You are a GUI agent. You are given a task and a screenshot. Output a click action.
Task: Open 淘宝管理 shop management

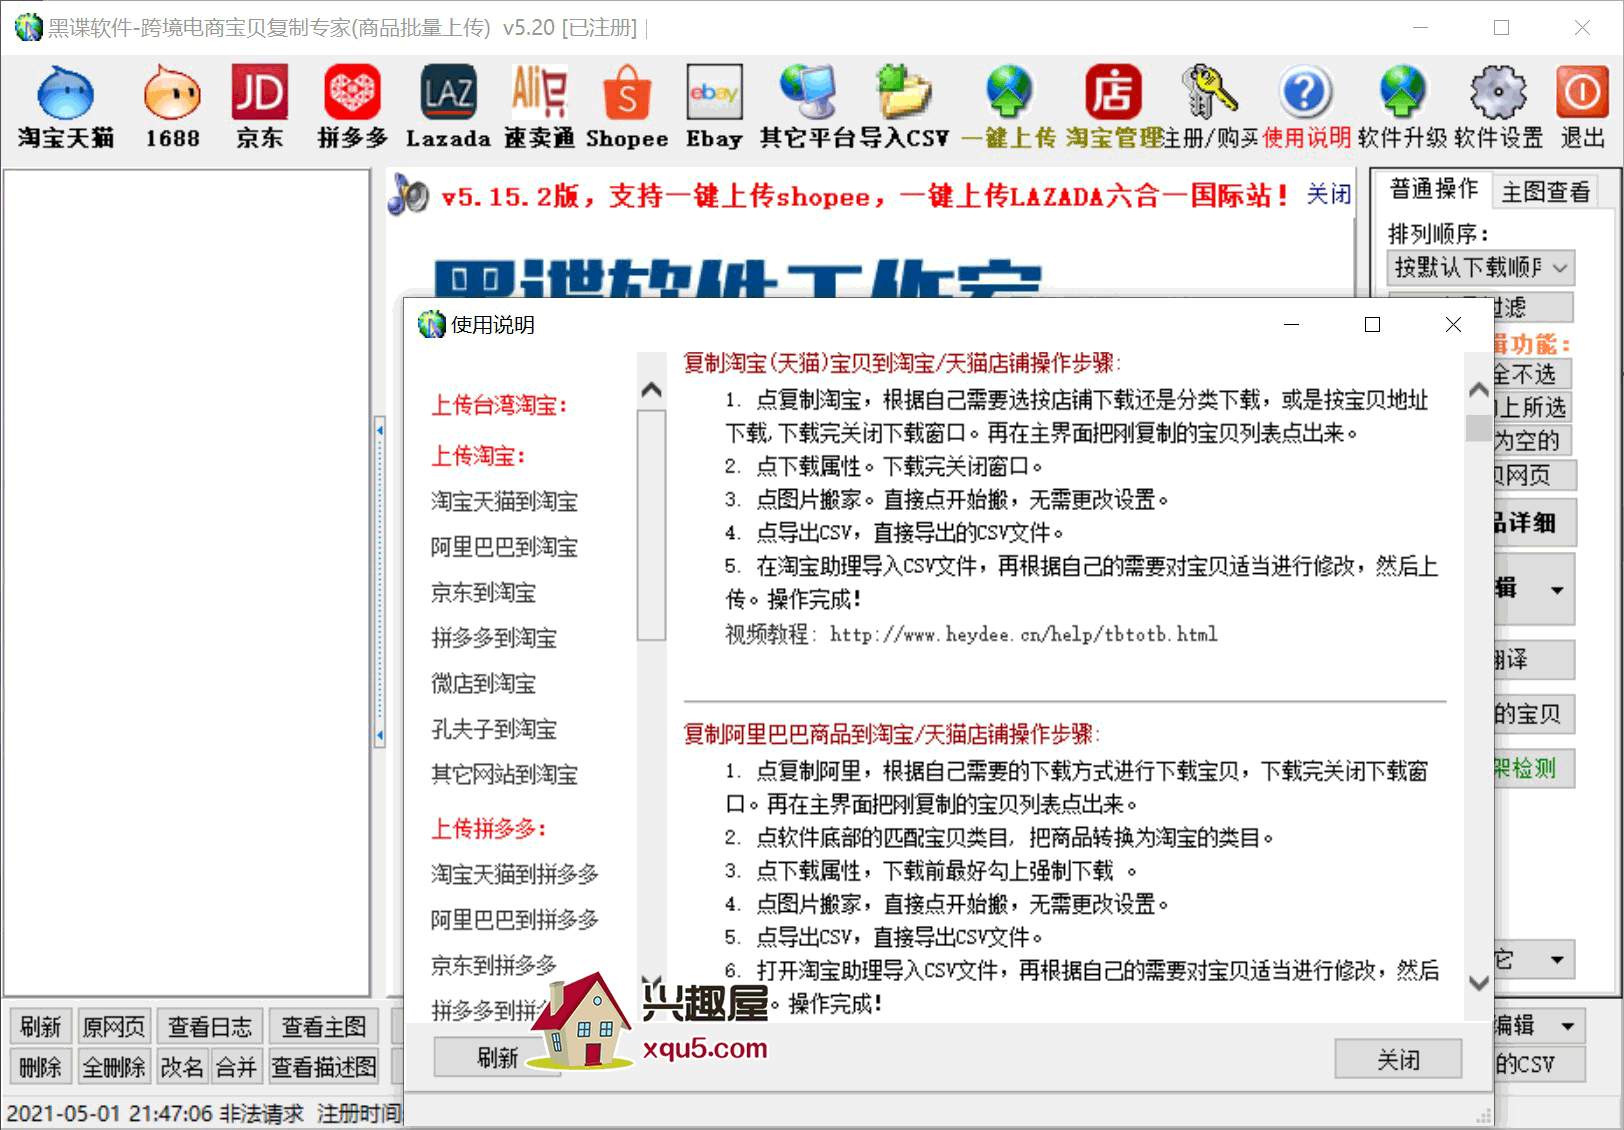click(x=1113, y=107)
